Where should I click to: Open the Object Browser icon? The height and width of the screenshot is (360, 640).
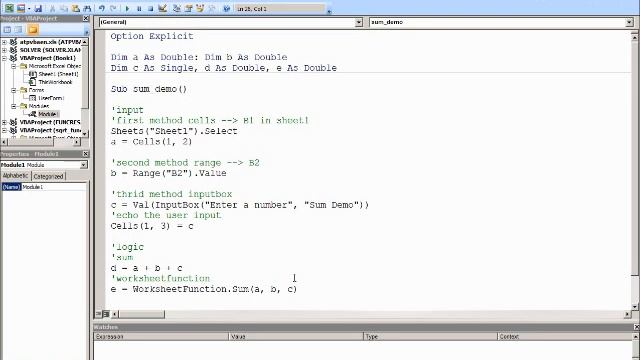coord(200,8)
